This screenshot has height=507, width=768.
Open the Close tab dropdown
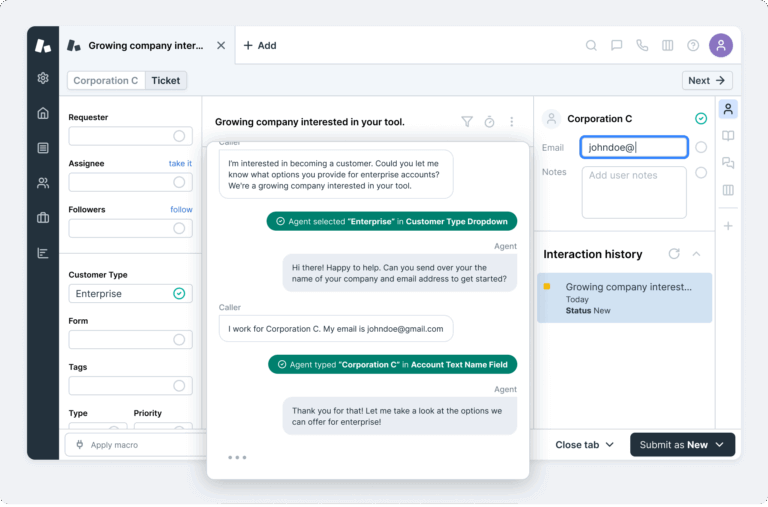585,445
